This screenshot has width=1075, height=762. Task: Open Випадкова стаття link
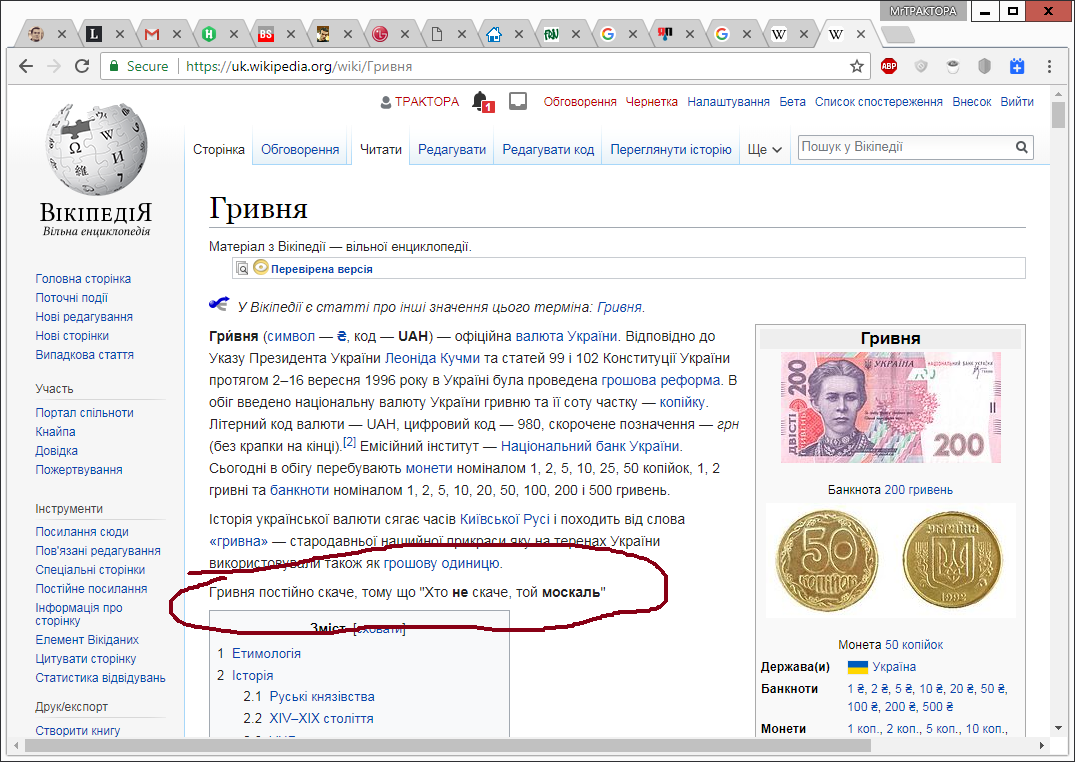click(x=84, y=355)
